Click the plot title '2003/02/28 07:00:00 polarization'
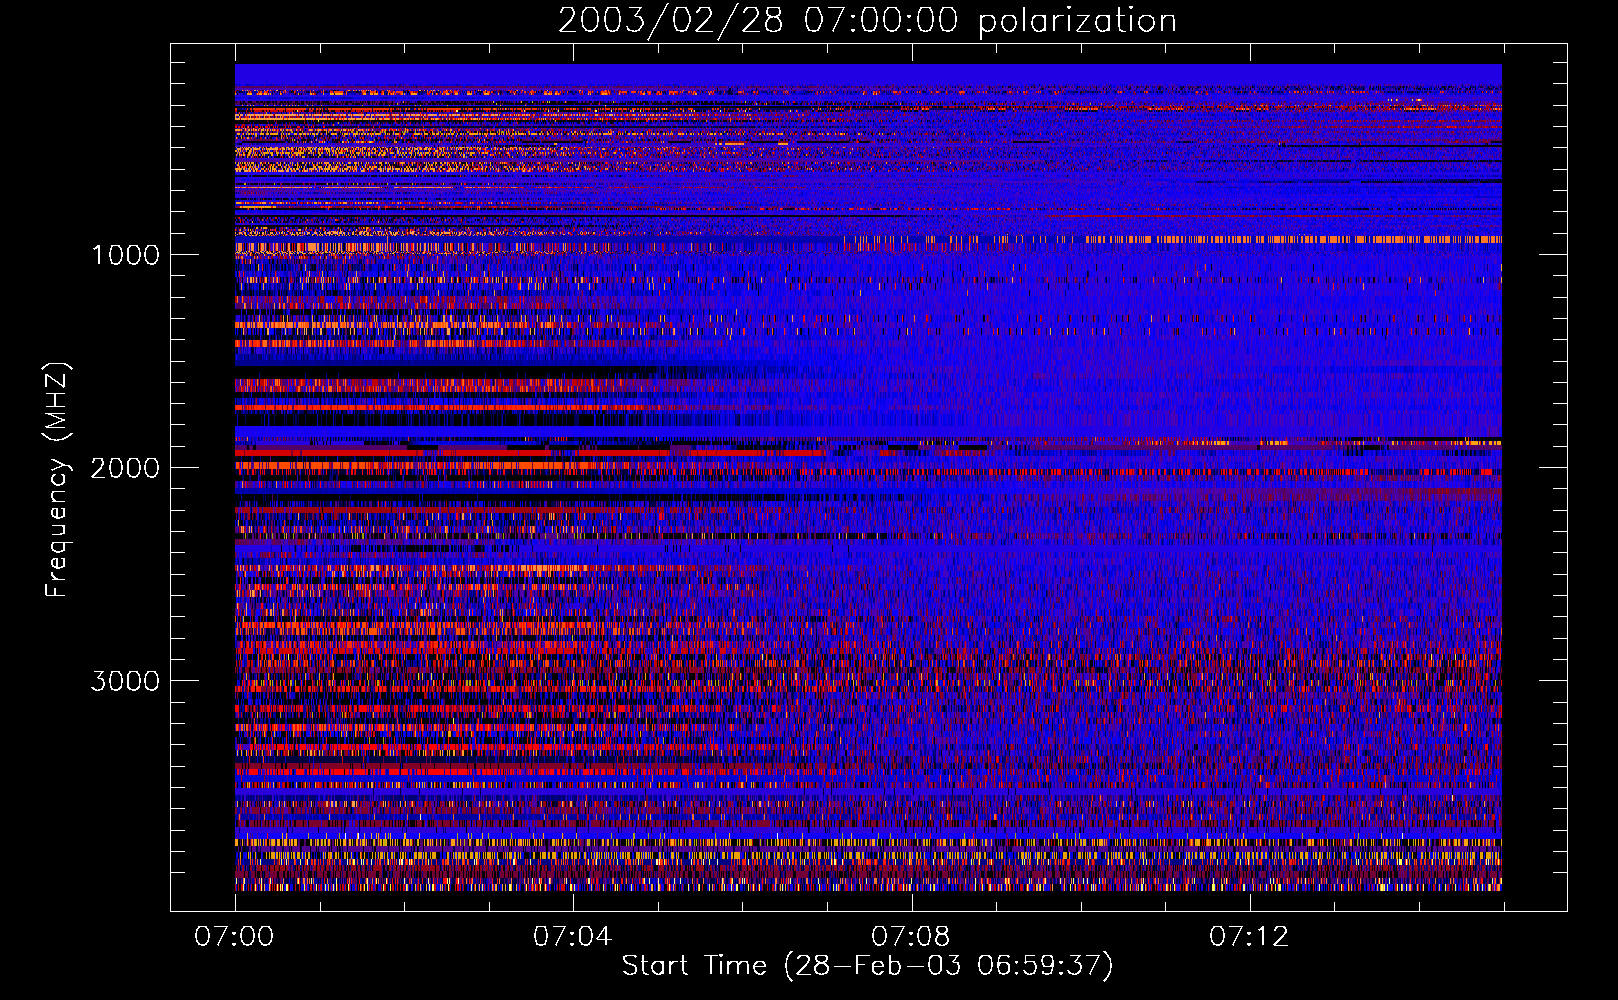Viewport: 1618px width, 1000px height. 867,21
